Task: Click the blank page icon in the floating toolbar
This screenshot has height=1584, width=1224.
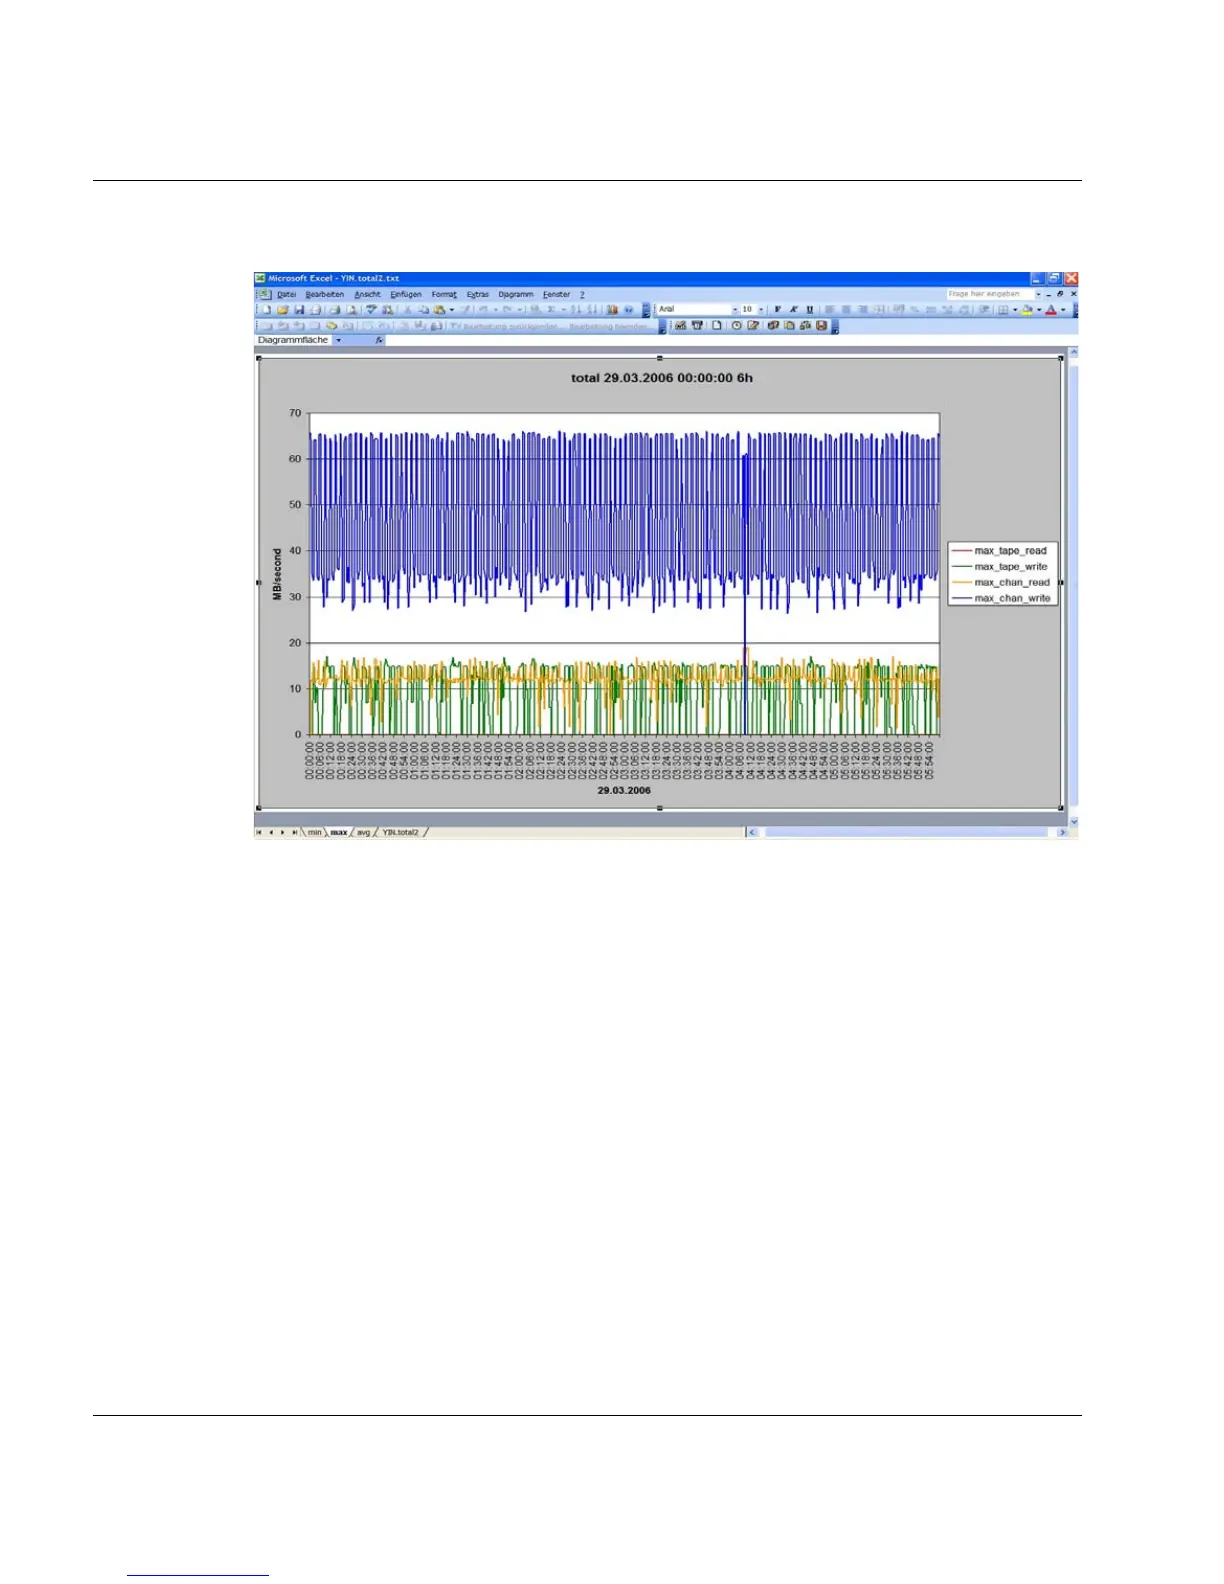Action: pos(717,325)
